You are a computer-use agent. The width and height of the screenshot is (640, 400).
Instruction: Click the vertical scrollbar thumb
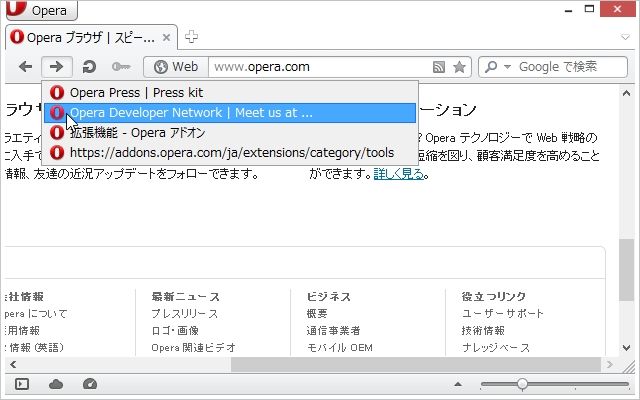[627, 270]
